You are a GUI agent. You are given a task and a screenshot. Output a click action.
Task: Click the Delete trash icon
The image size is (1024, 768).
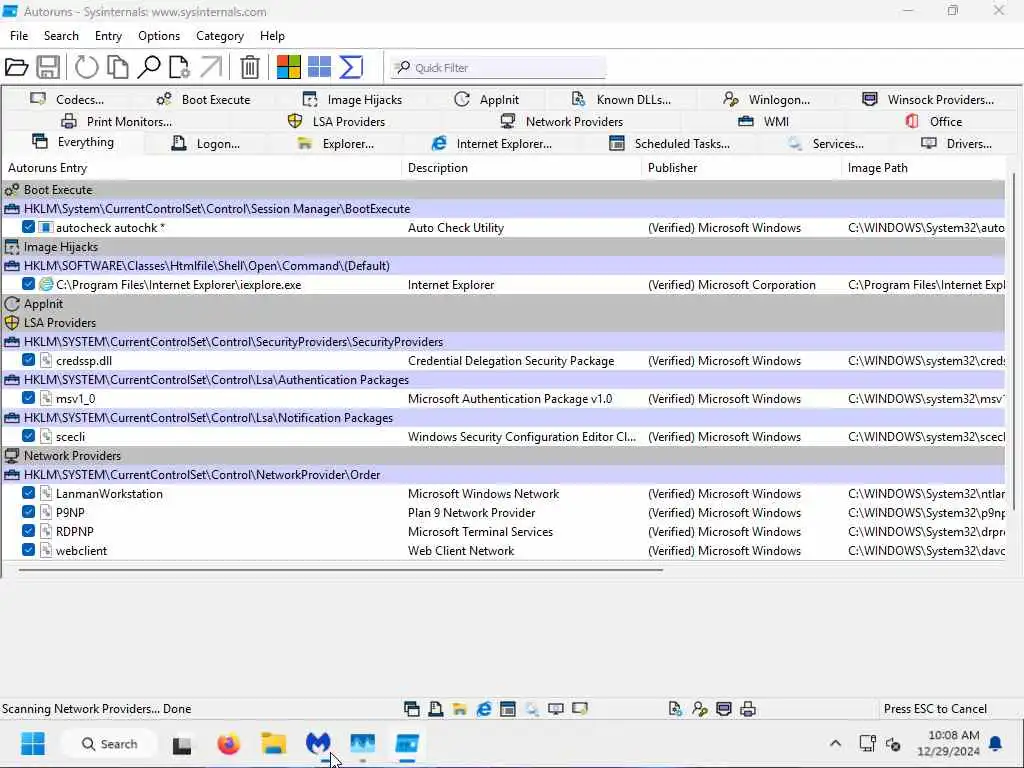(x=249, y=67)
